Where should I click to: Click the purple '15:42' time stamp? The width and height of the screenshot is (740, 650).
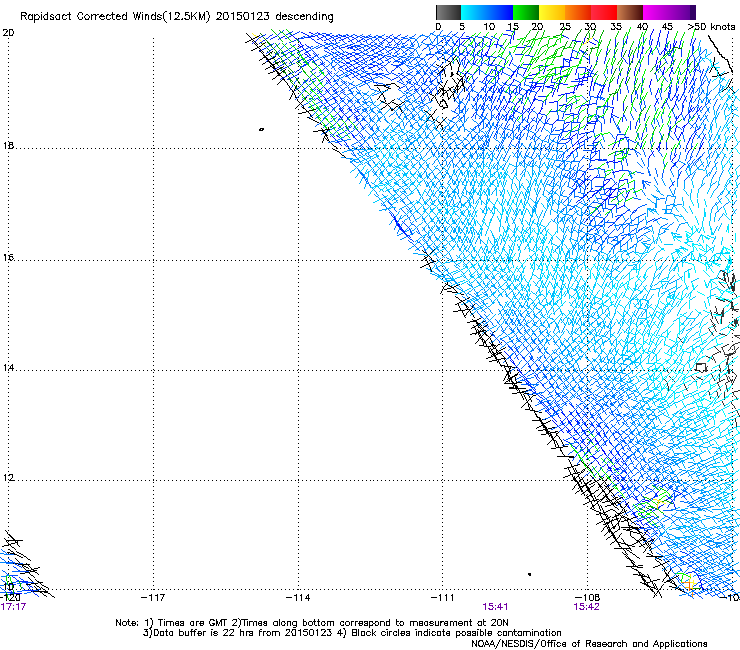coord(587,607)
